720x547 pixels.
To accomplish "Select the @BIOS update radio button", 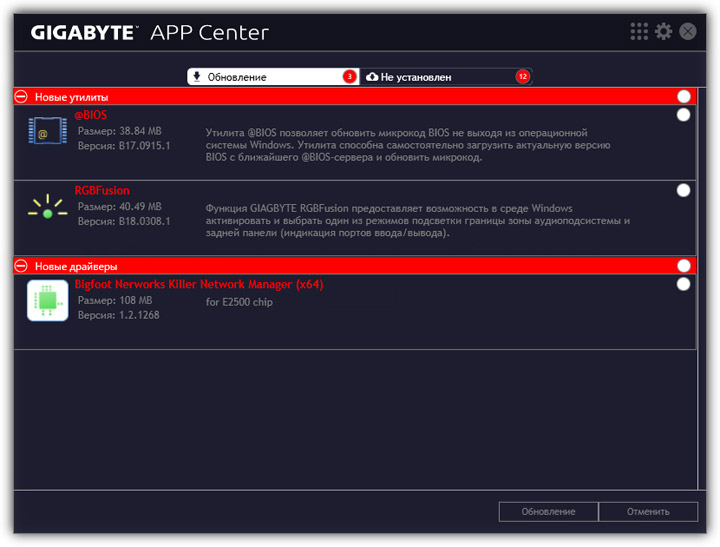I will pos(683,115).
